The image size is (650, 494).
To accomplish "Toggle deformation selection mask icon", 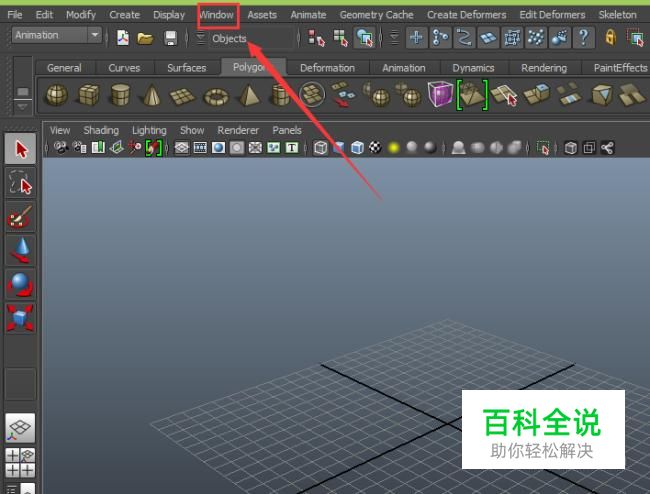I will click(512, 38).
